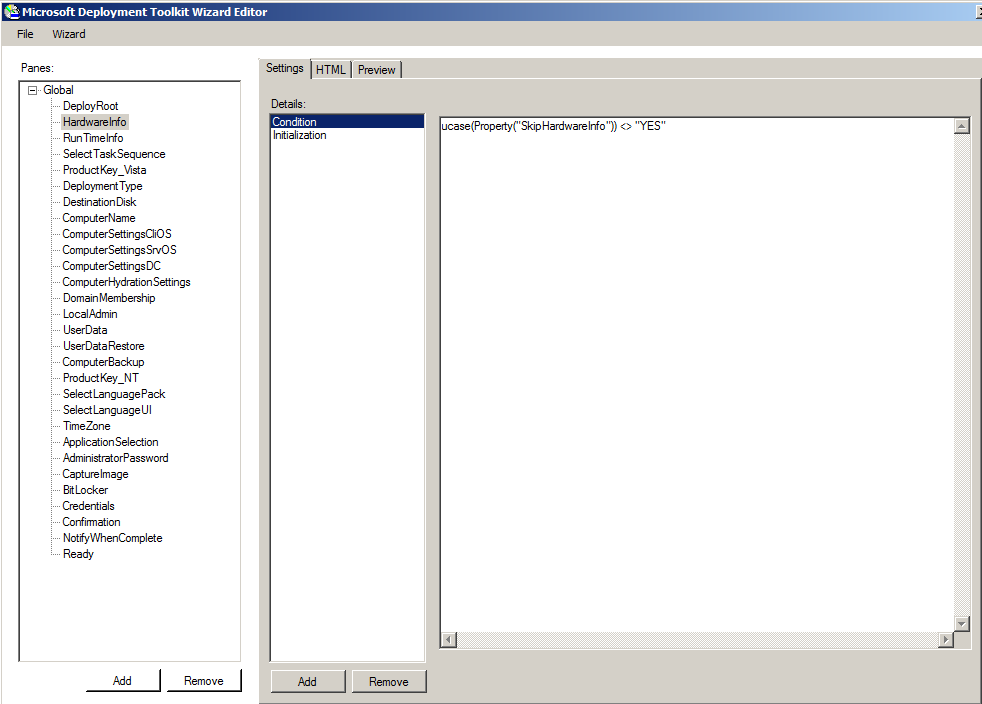This screenshot has height=704, width=982.
Task: Select the SelectTaskSequence pane
Action: click(x=114, y=154)
